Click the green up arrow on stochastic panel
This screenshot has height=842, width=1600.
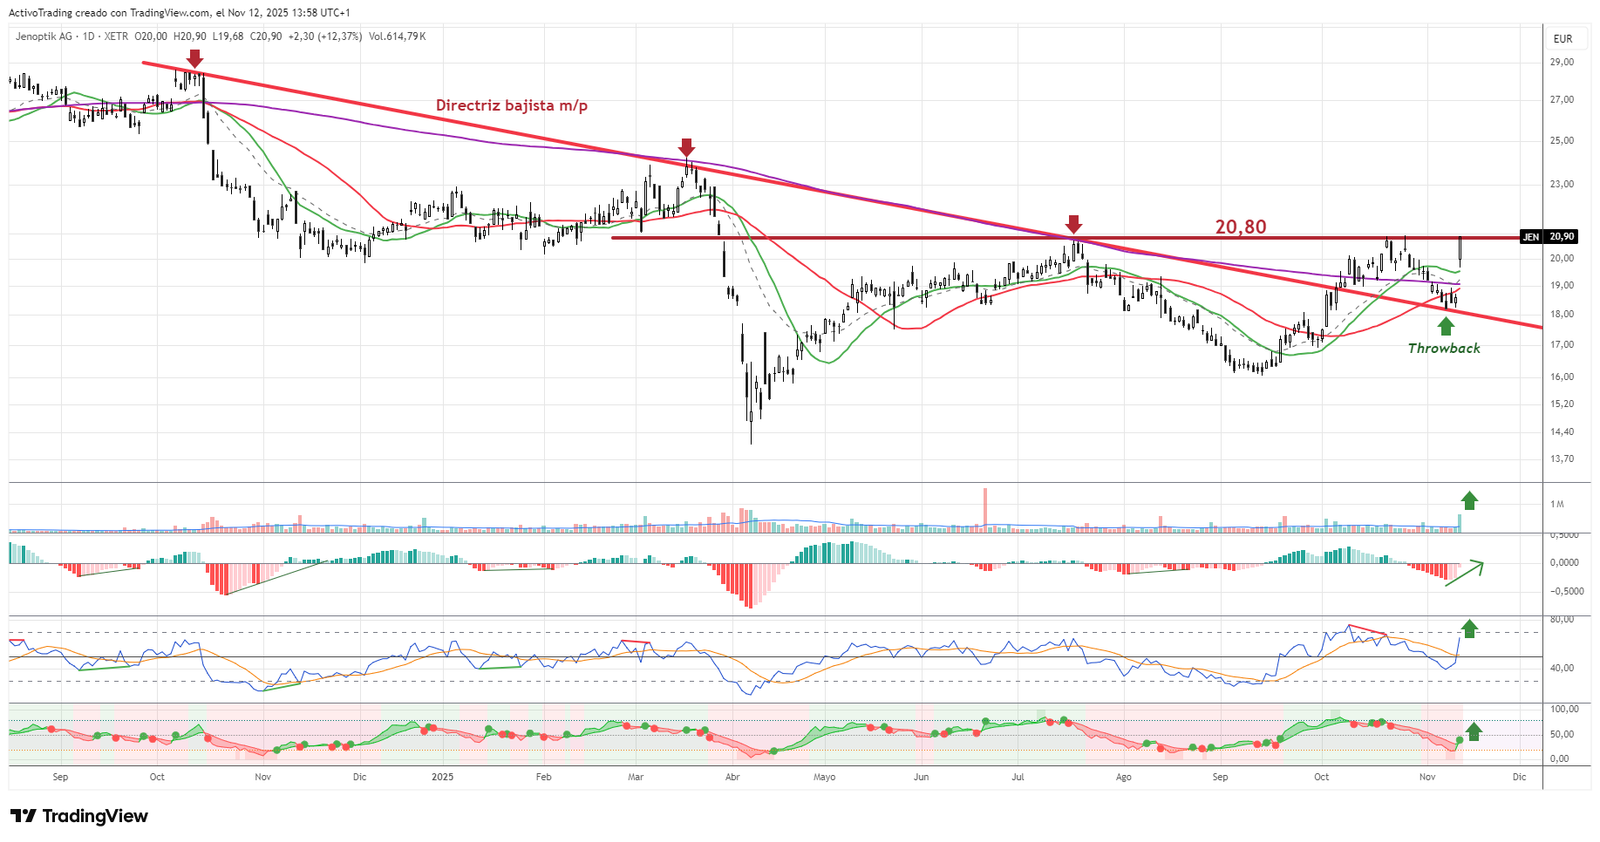click(x=1473, y=731)
